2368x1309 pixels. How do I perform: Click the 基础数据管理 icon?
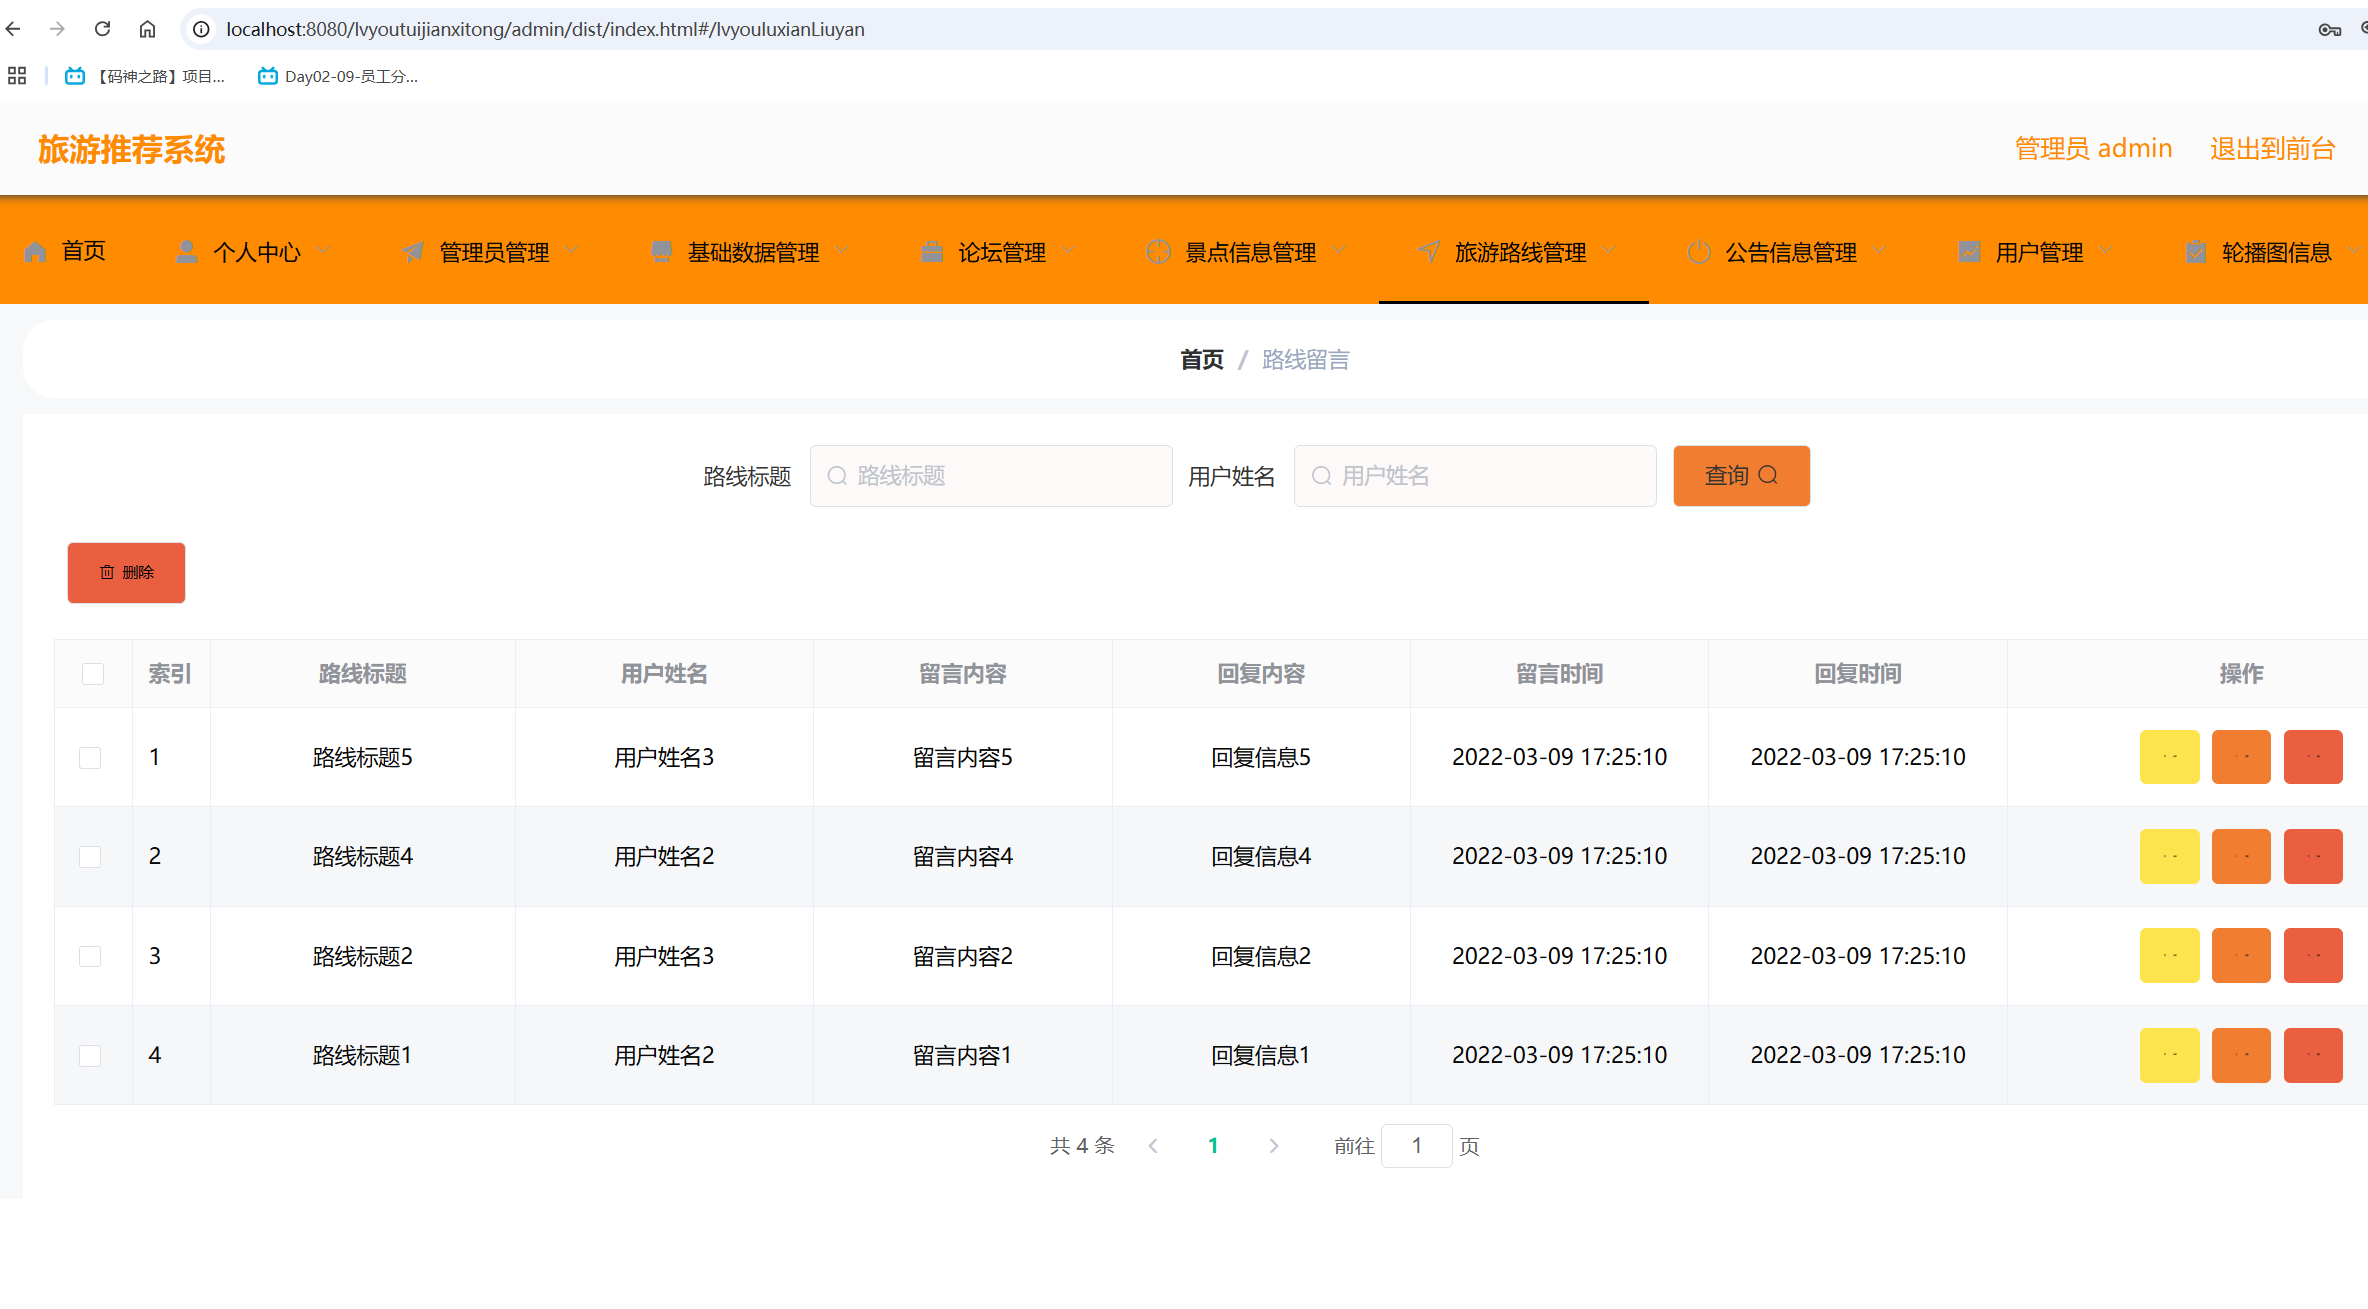pyautogui.click(x=661, y=252)
